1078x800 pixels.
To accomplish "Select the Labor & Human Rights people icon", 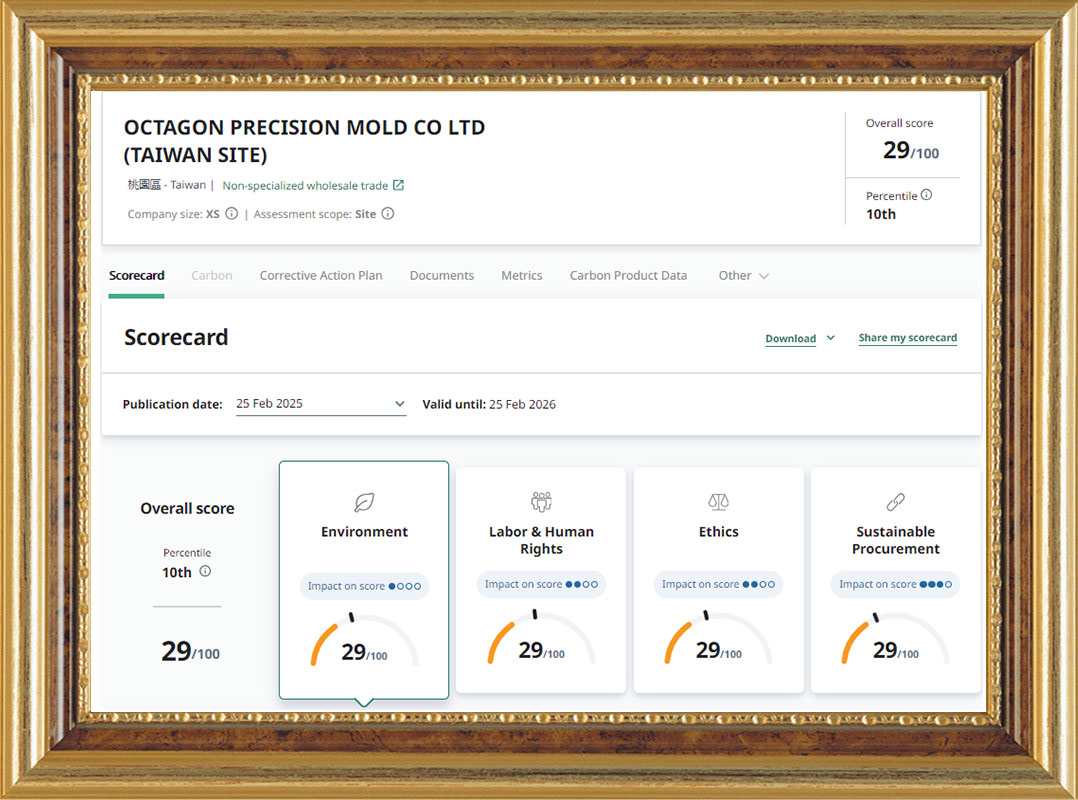I will click(541, 502).
